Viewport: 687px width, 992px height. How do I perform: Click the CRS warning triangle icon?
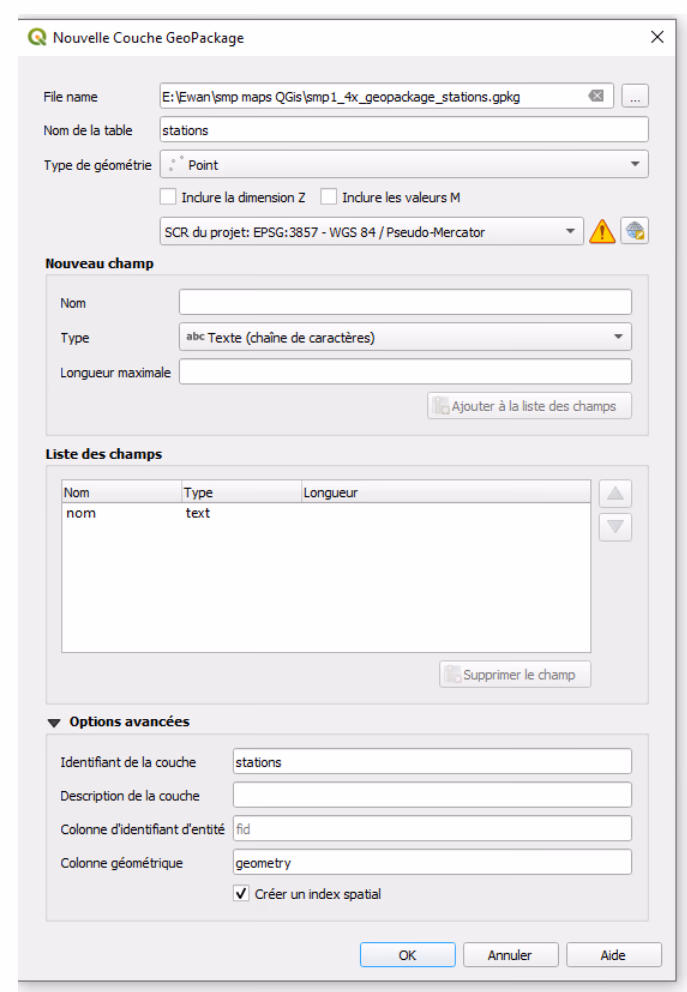[x=602, y=232]
